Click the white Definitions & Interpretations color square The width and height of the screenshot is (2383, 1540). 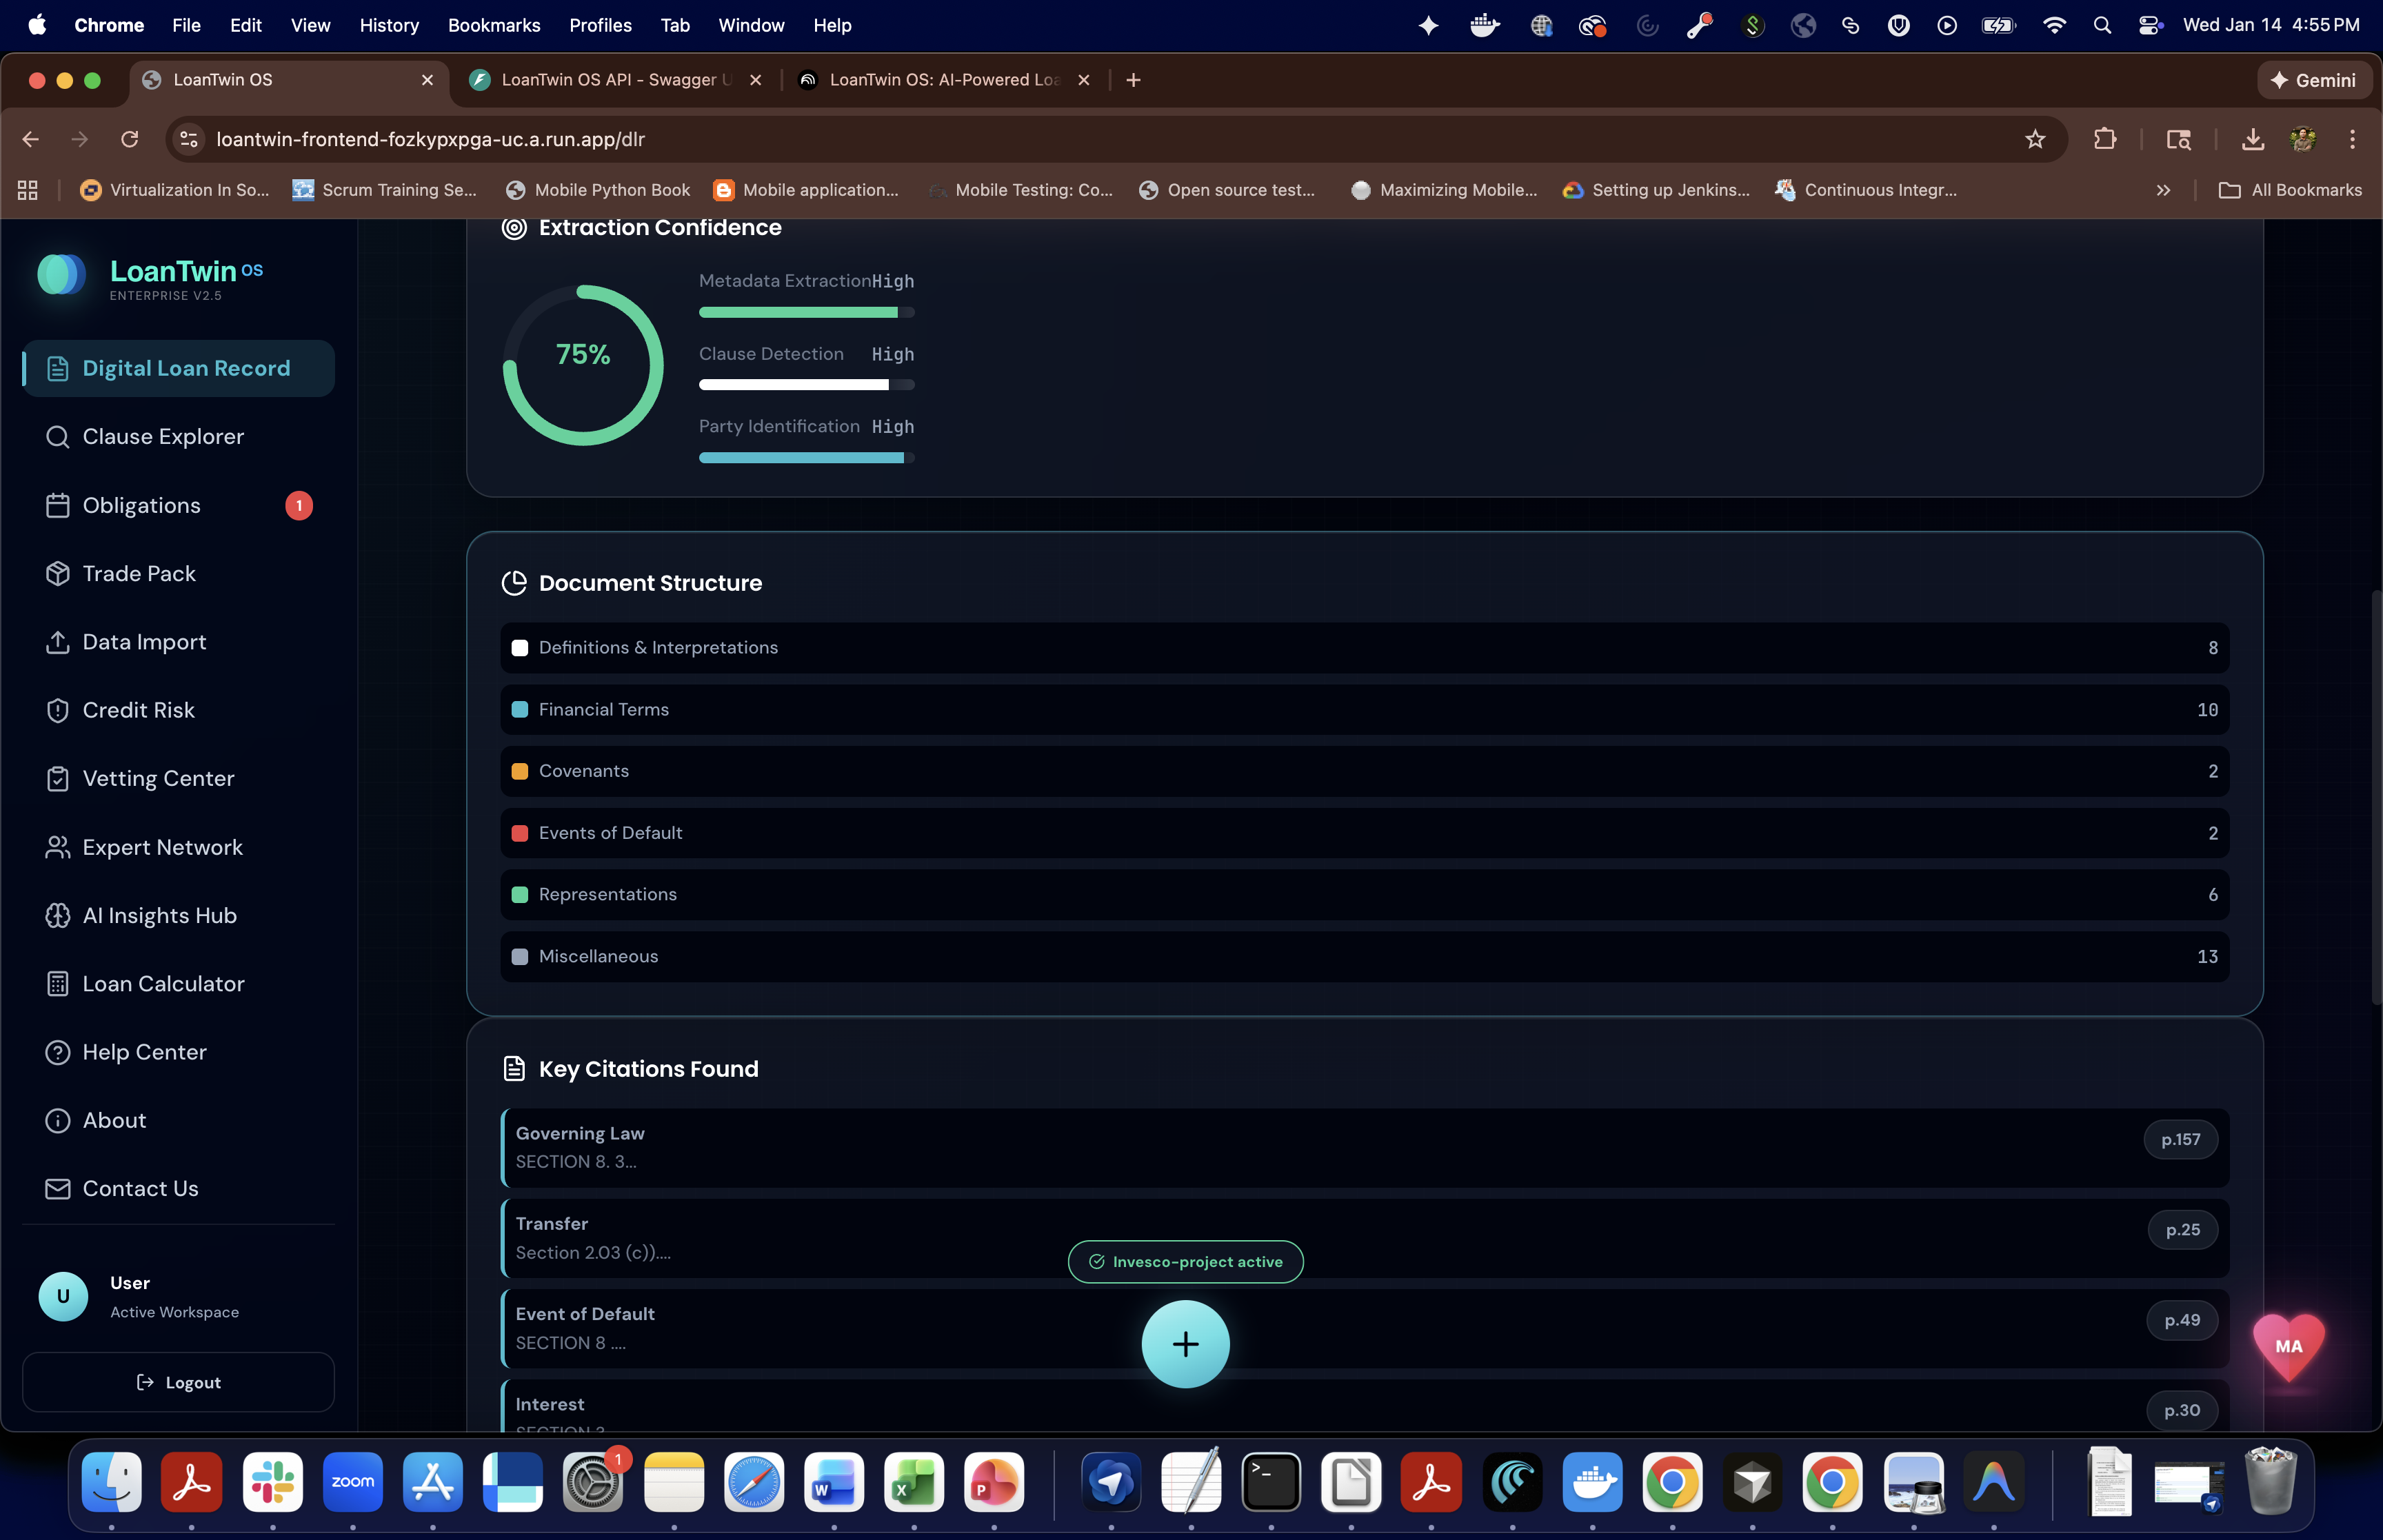coord(519,648)
